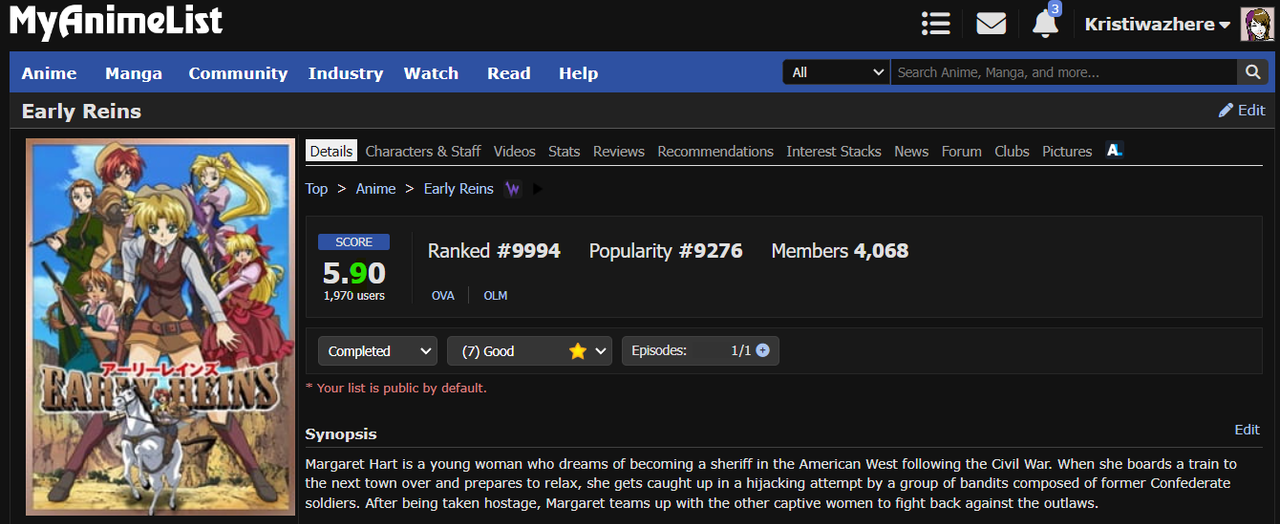Image resolution: width=1280 pixels, height=524 pixels.
Task: Open the Anime menu
Action: (49, 73)
